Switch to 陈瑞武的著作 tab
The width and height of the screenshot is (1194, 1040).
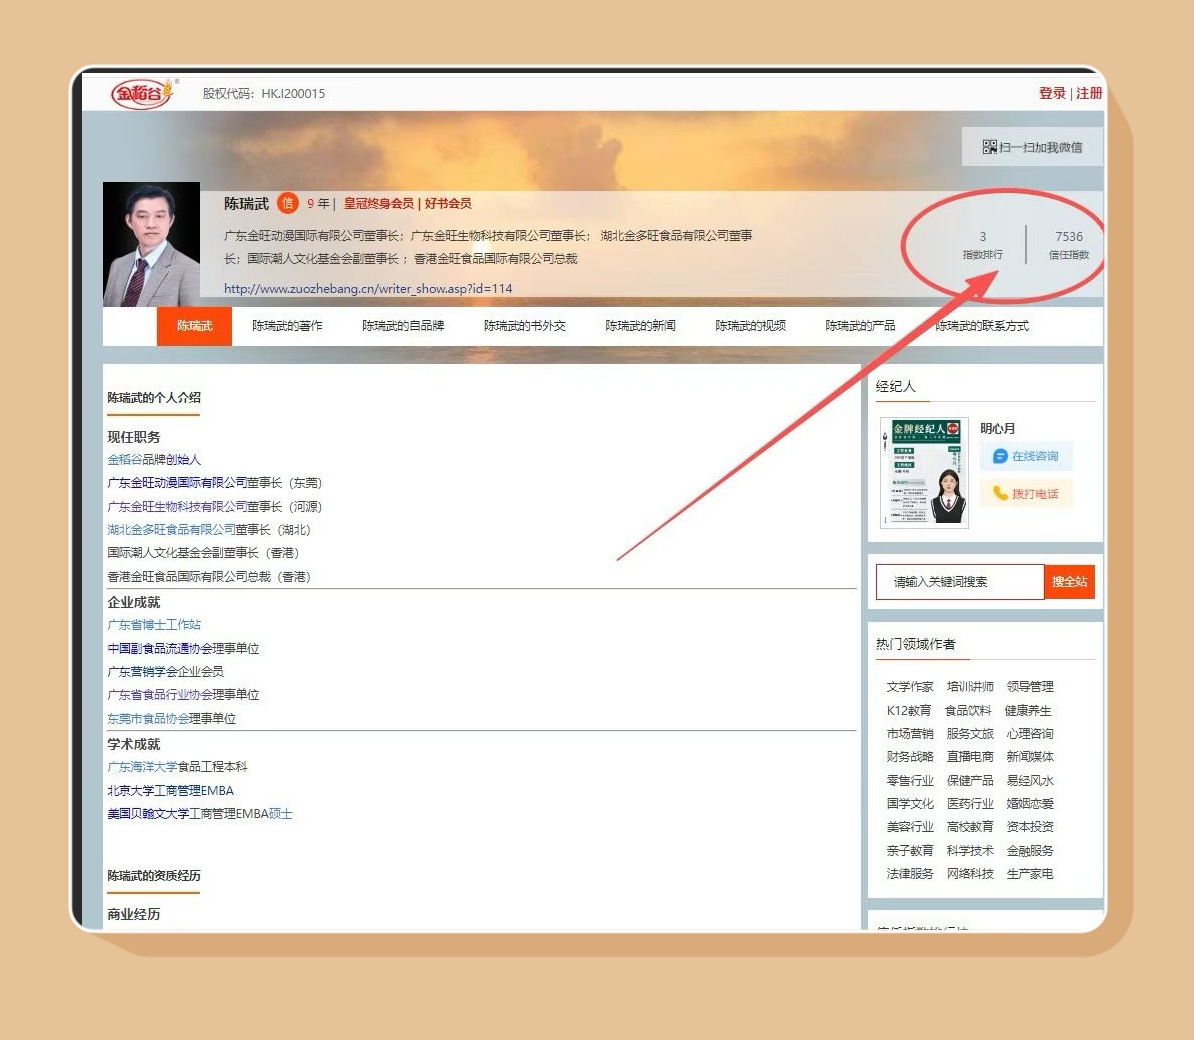[287, 326]
